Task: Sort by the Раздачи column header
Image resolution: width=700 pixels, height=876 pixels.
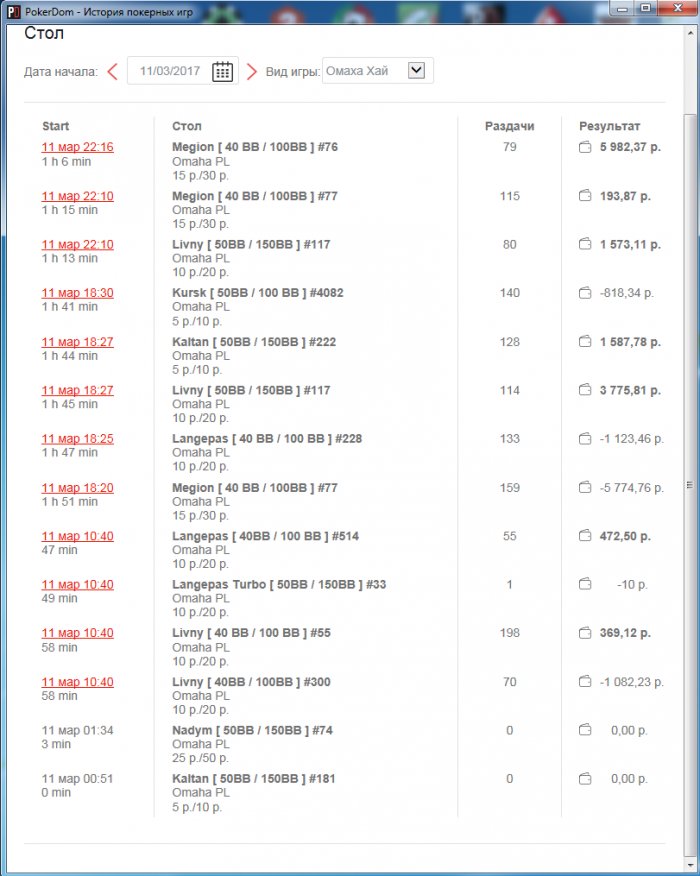Action: (509, 126)
